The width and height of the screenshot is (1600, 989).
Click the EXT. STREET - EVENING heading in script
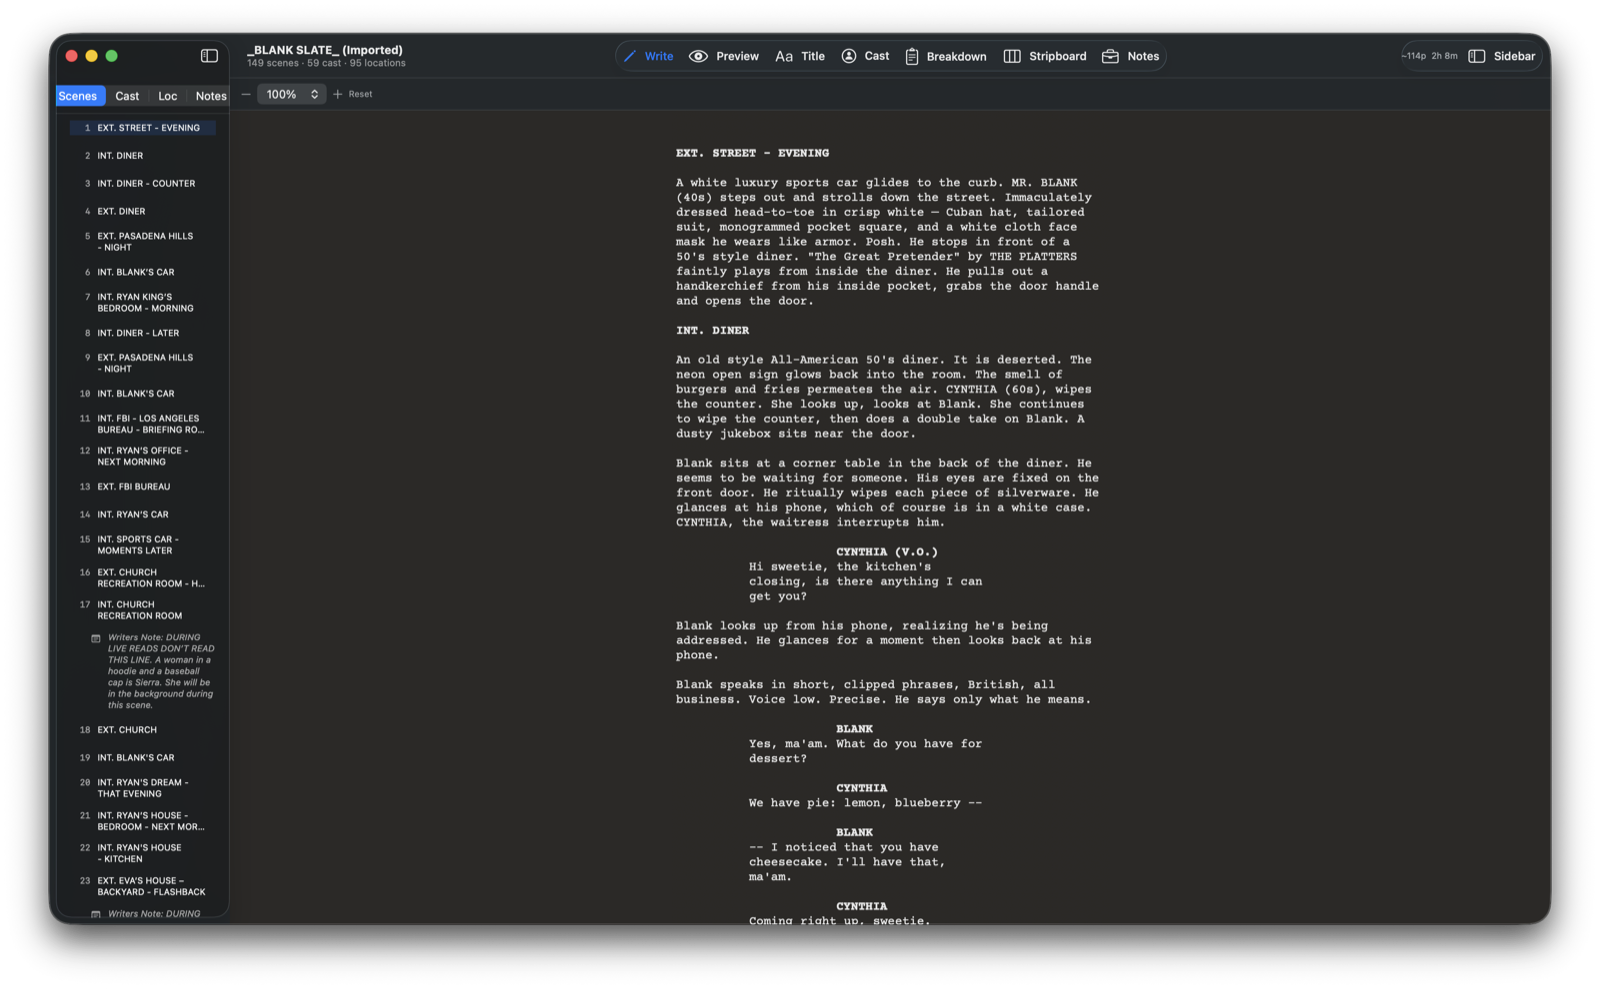click(752, 153)
